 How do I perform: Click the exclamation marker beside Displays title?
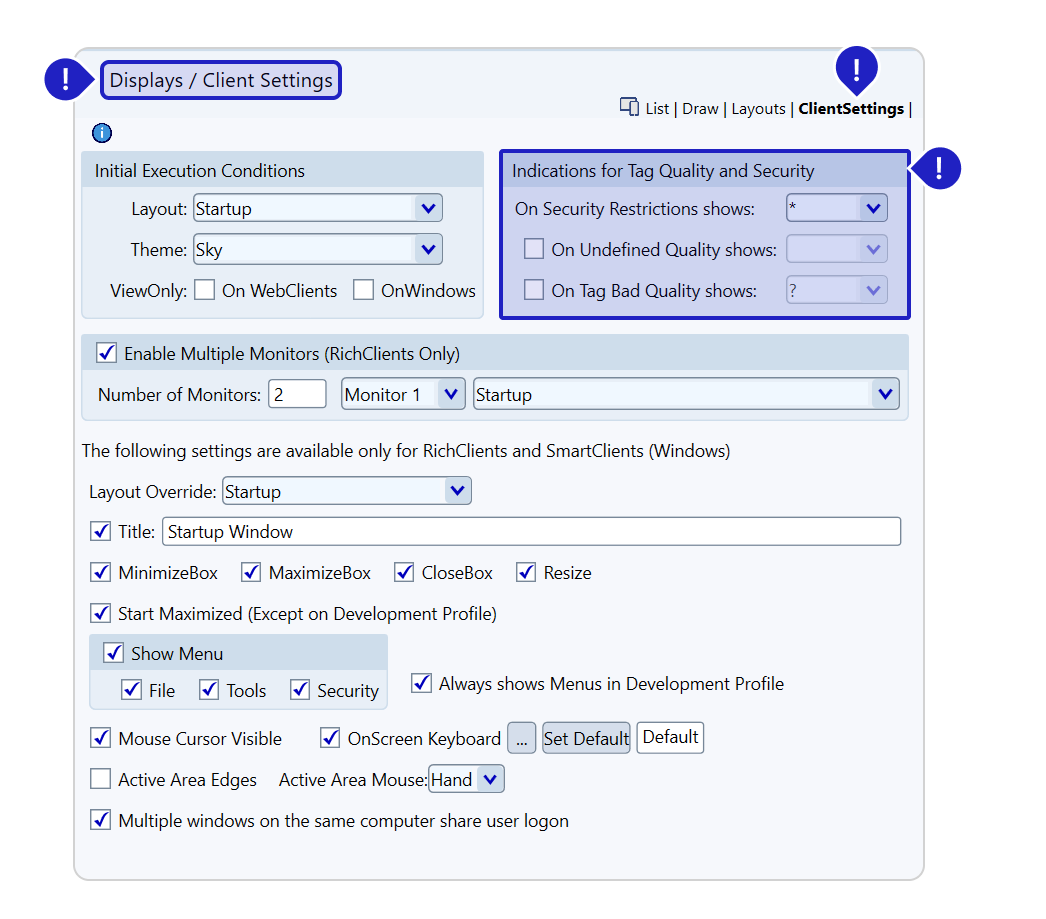click(66, 79)
